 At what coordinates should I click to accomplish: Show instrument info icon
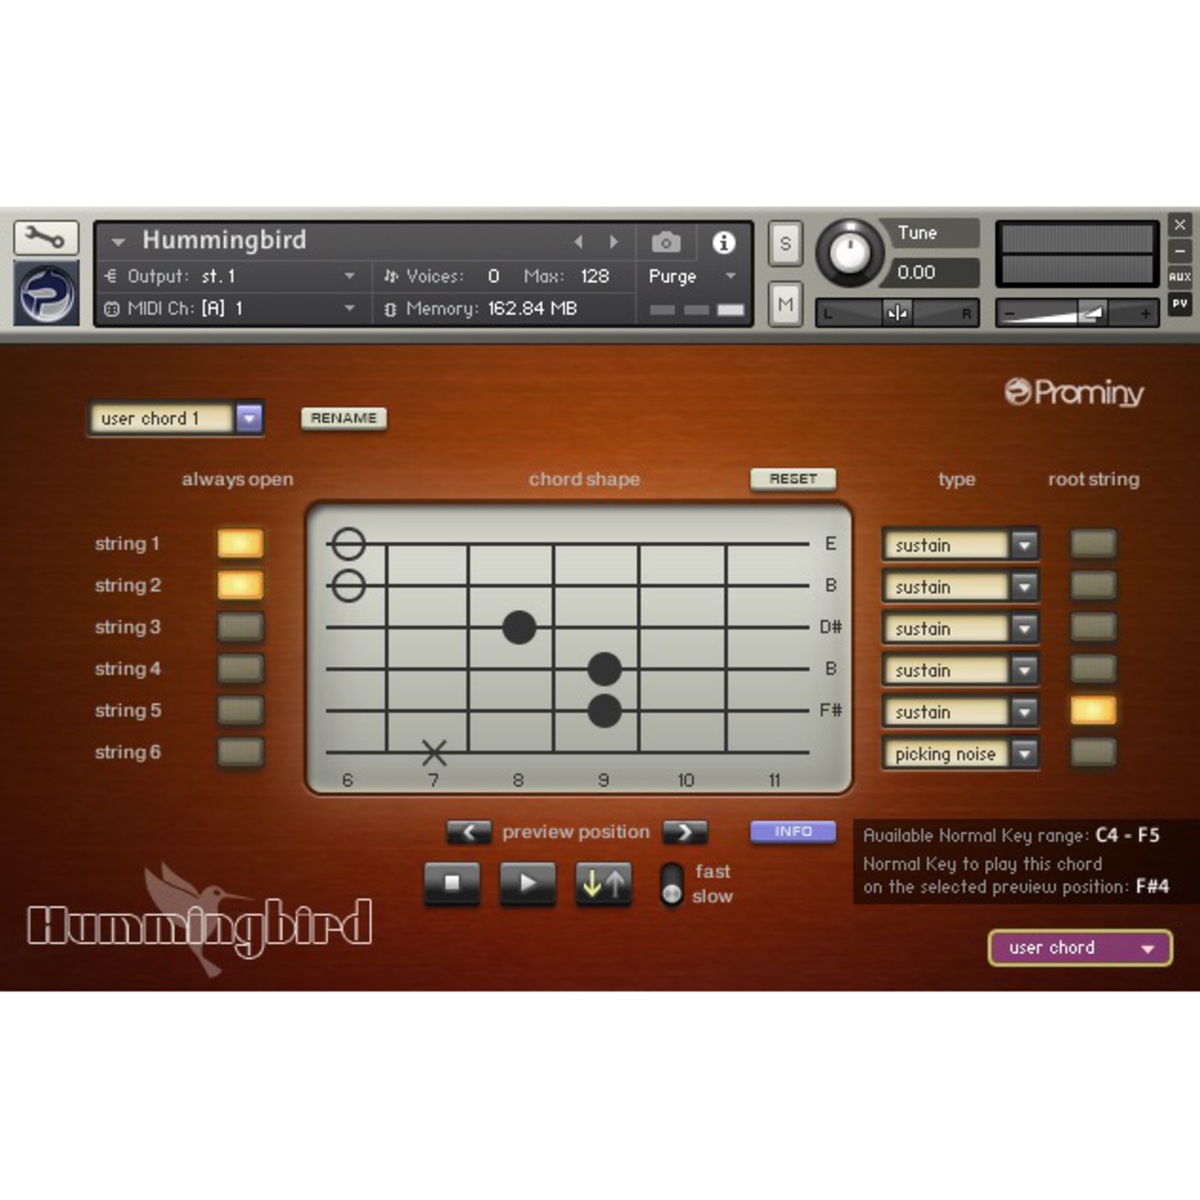pyautogui.click(x=724, y=242)
